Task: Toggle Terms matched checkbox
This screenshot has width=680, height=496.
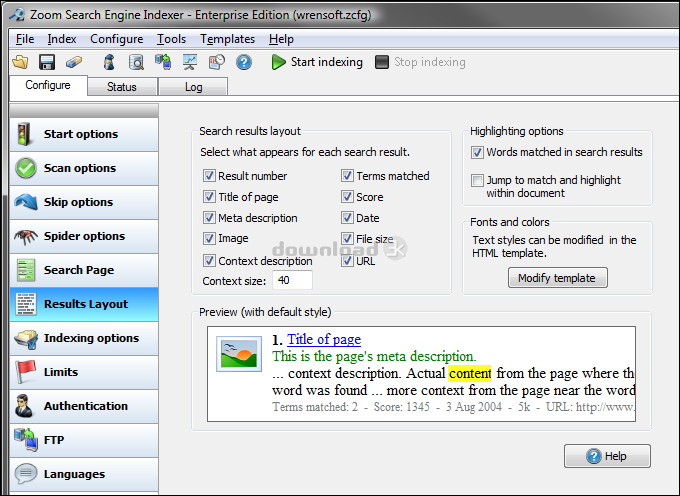Action: (x=347, y=176)
